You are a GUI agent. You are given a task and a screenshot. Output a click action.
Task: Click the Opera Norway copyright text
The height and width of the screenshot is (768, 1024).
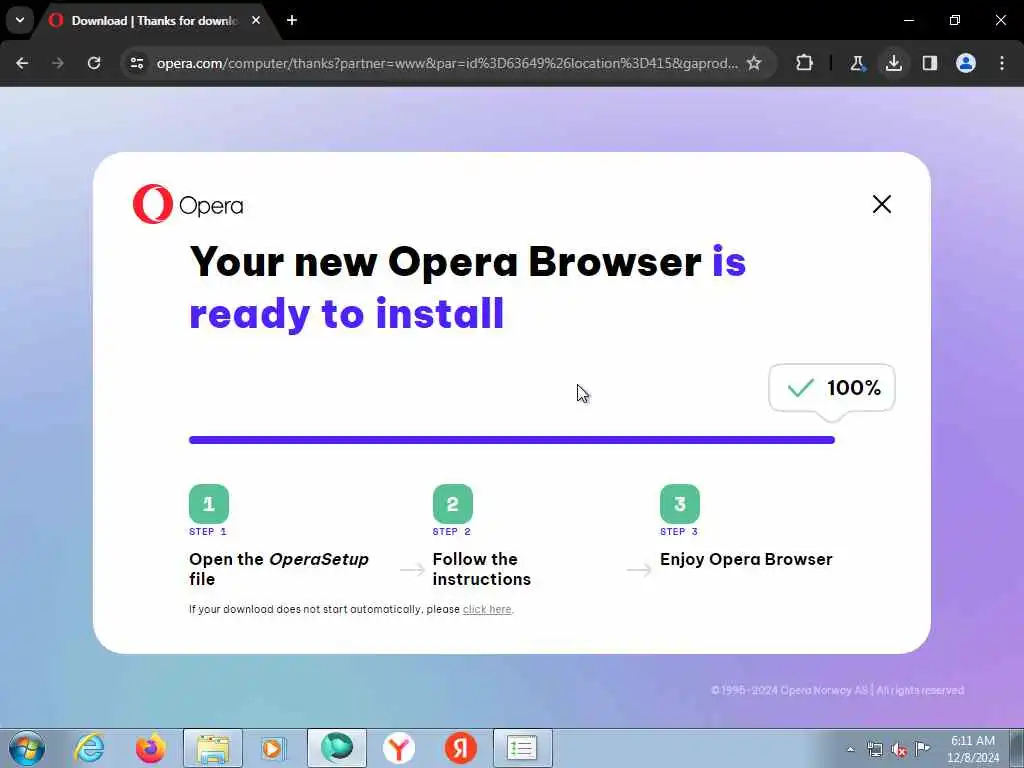[x=837, y=690]
